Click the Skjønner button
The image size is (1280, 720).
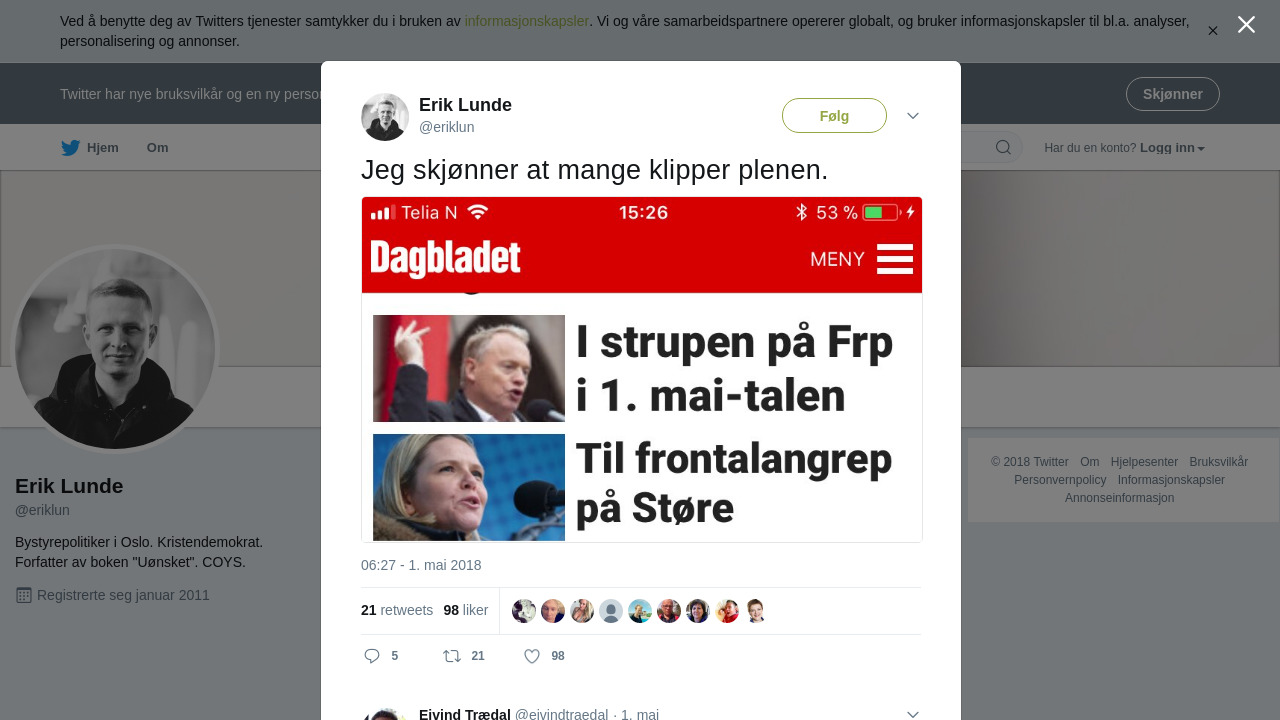tap(1173, 94)
